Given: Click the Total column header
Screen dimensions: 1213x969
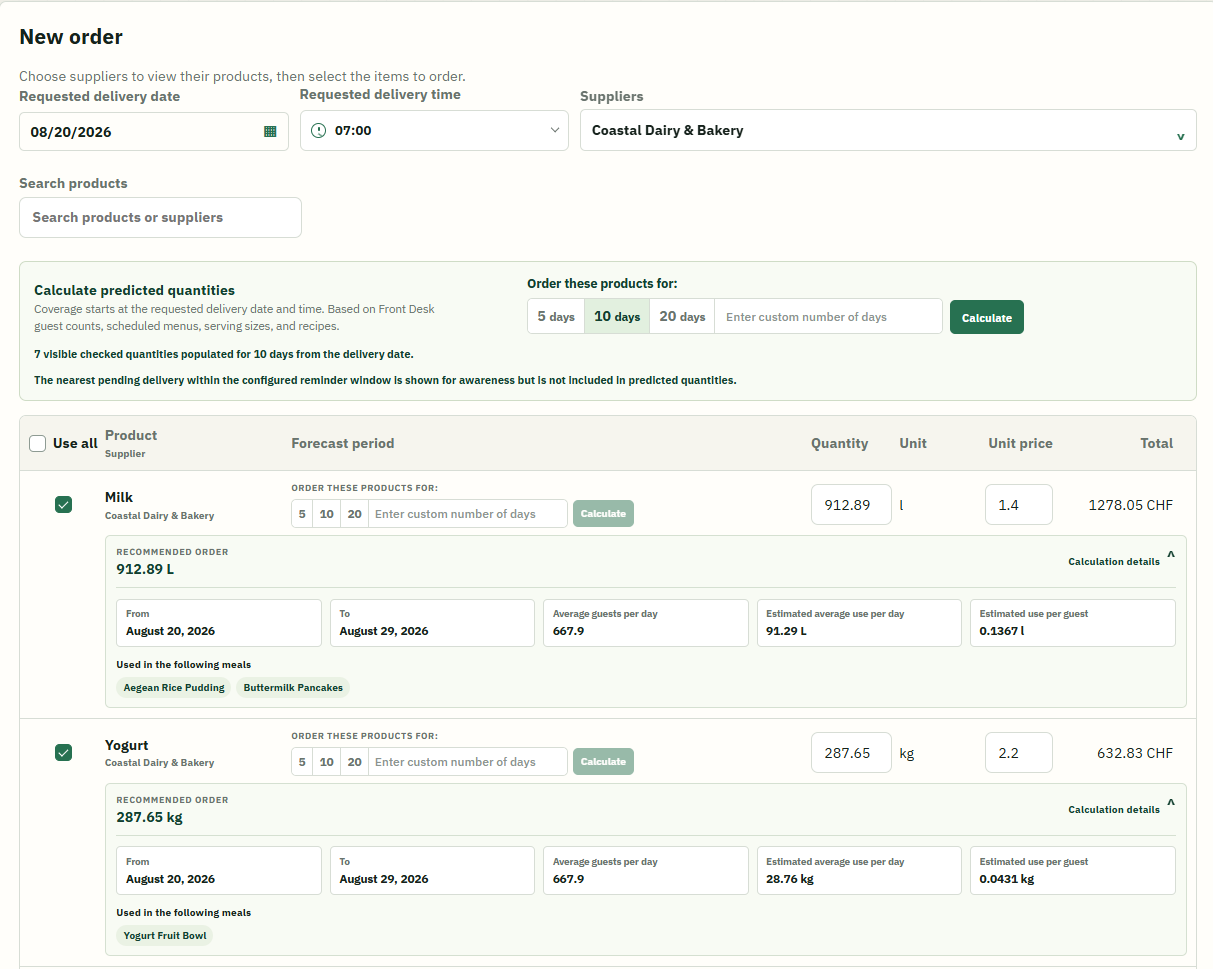Looking at the screenshot, I should (x=1157, y=443).
